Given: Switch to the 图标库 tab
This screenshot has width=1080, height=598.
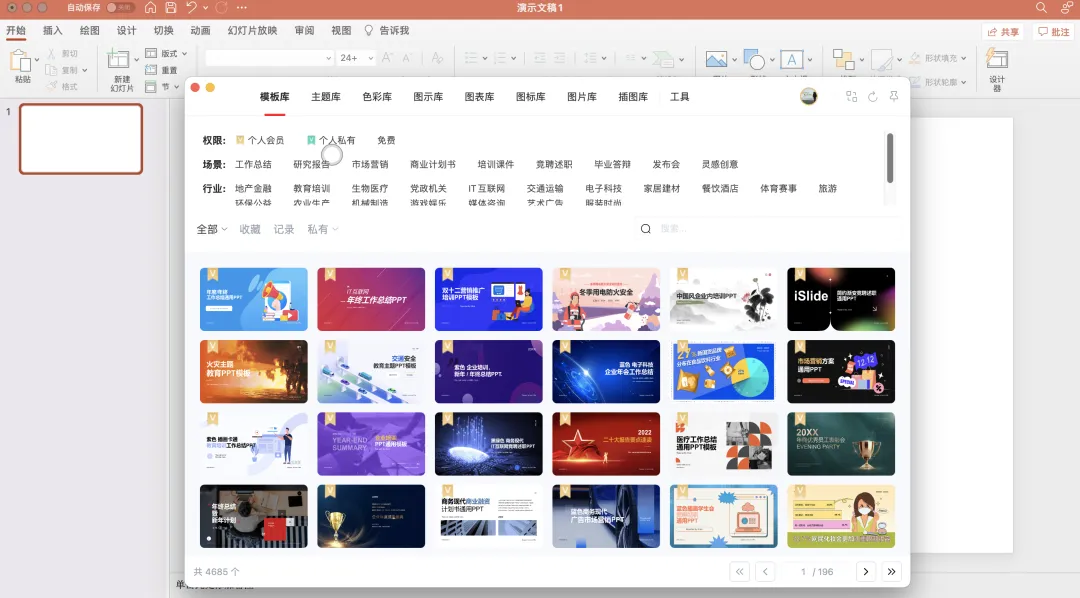Looking at the screenshot, I should [530, 96].
